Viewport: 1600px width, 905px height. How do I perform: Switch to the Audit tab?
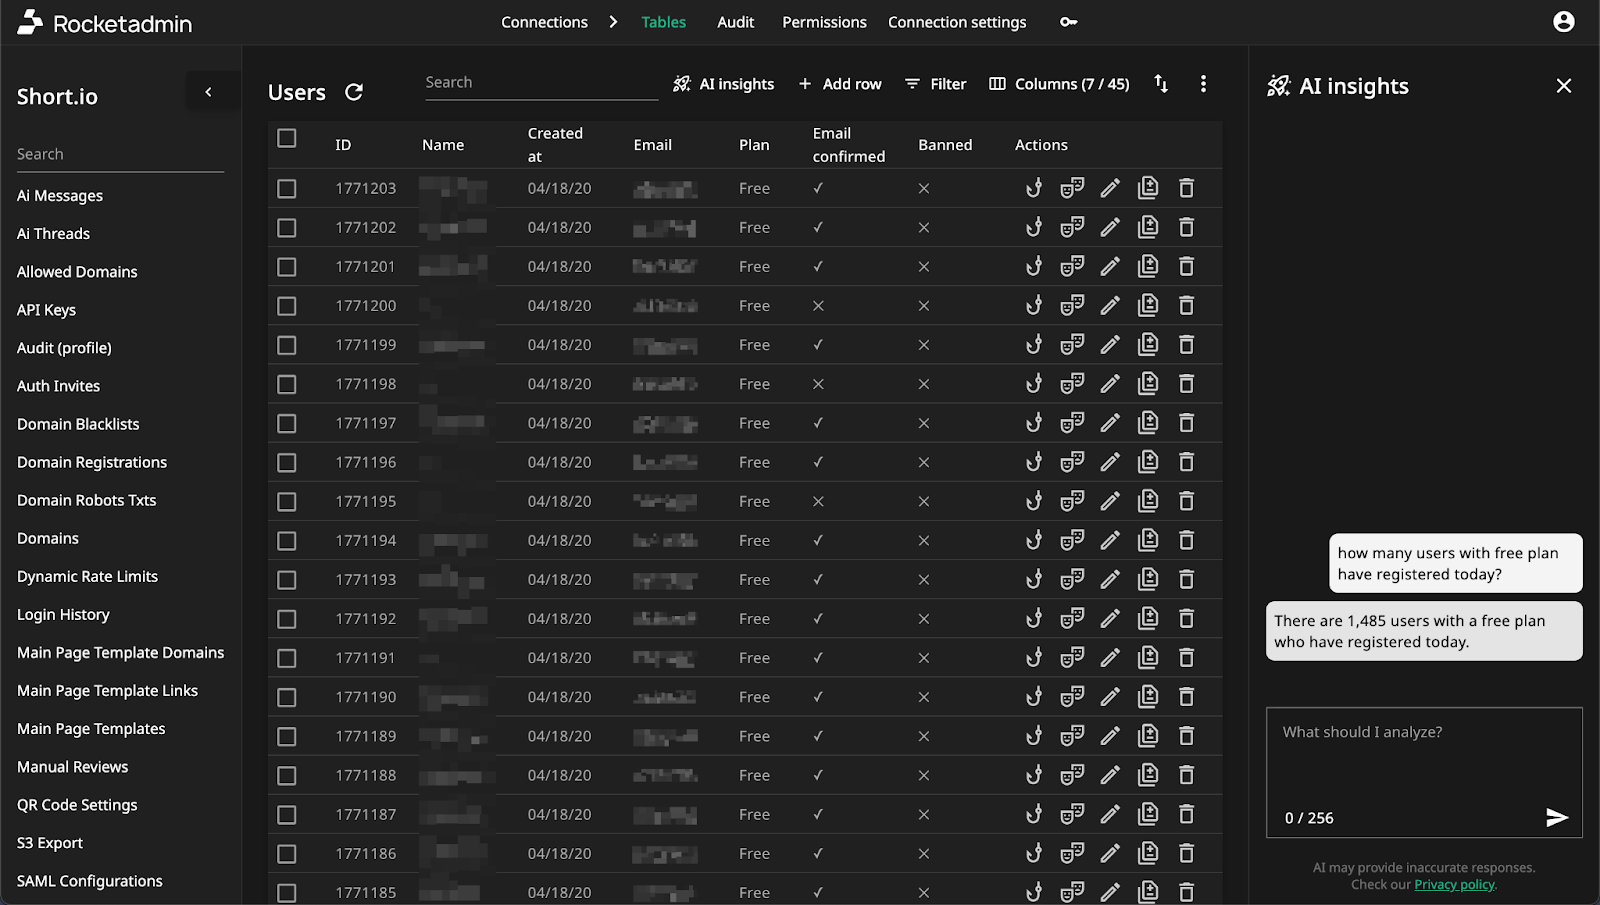coord(735,22)
